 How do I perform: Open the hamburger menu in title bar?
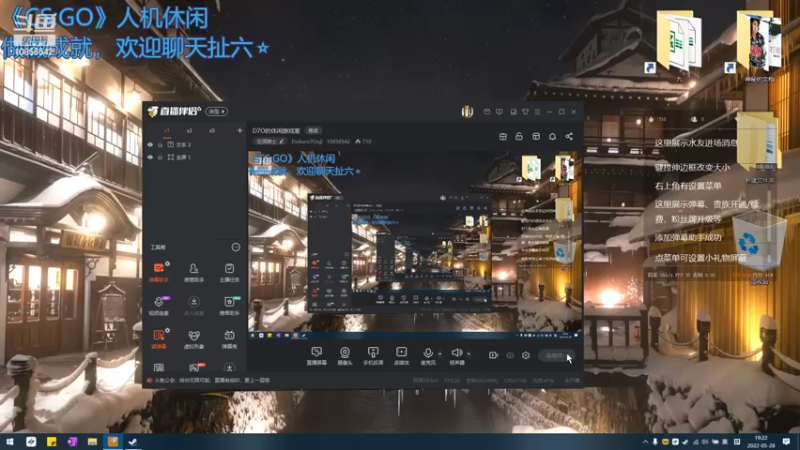tap(537, 112)
